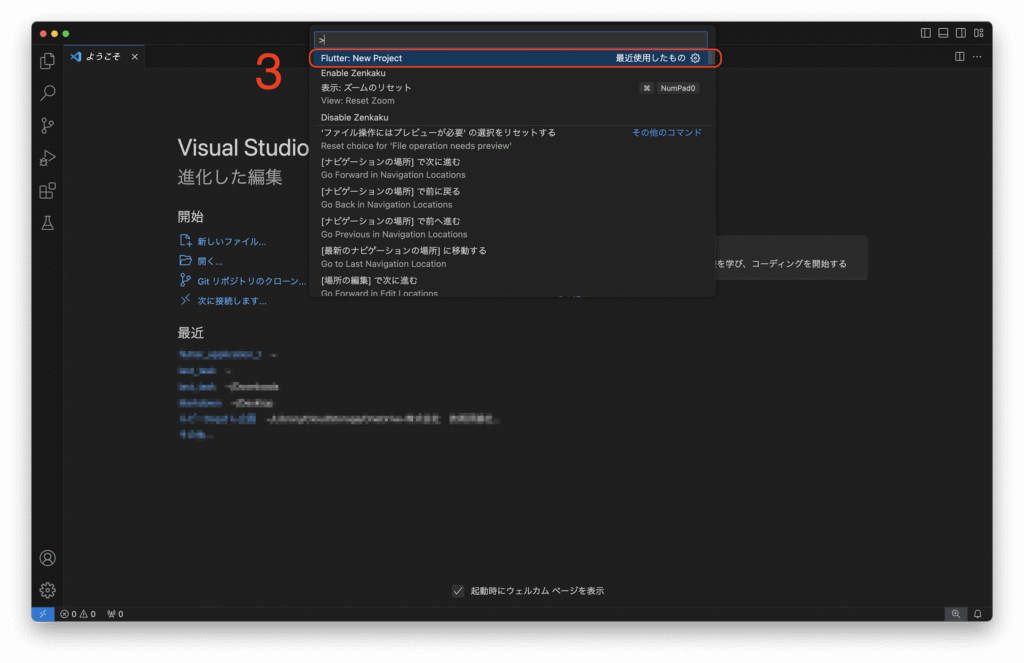Choose the Enable Zenkaku command
This screenshot has width=1024, height=663.
click(x=511, y=73)
